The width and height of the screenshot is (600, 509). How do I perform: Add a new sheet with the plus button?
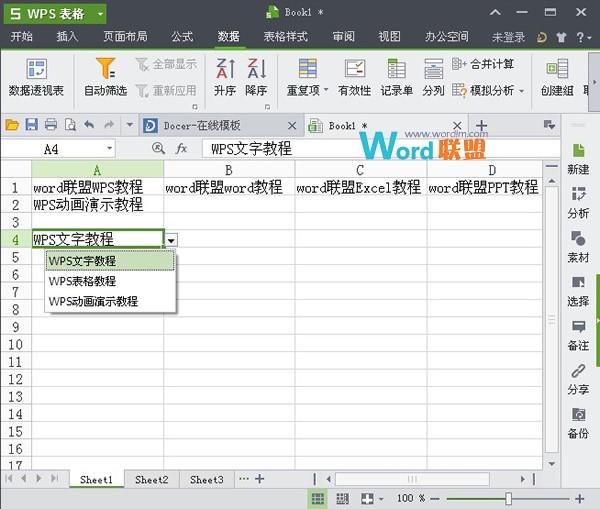pos(259,479)
